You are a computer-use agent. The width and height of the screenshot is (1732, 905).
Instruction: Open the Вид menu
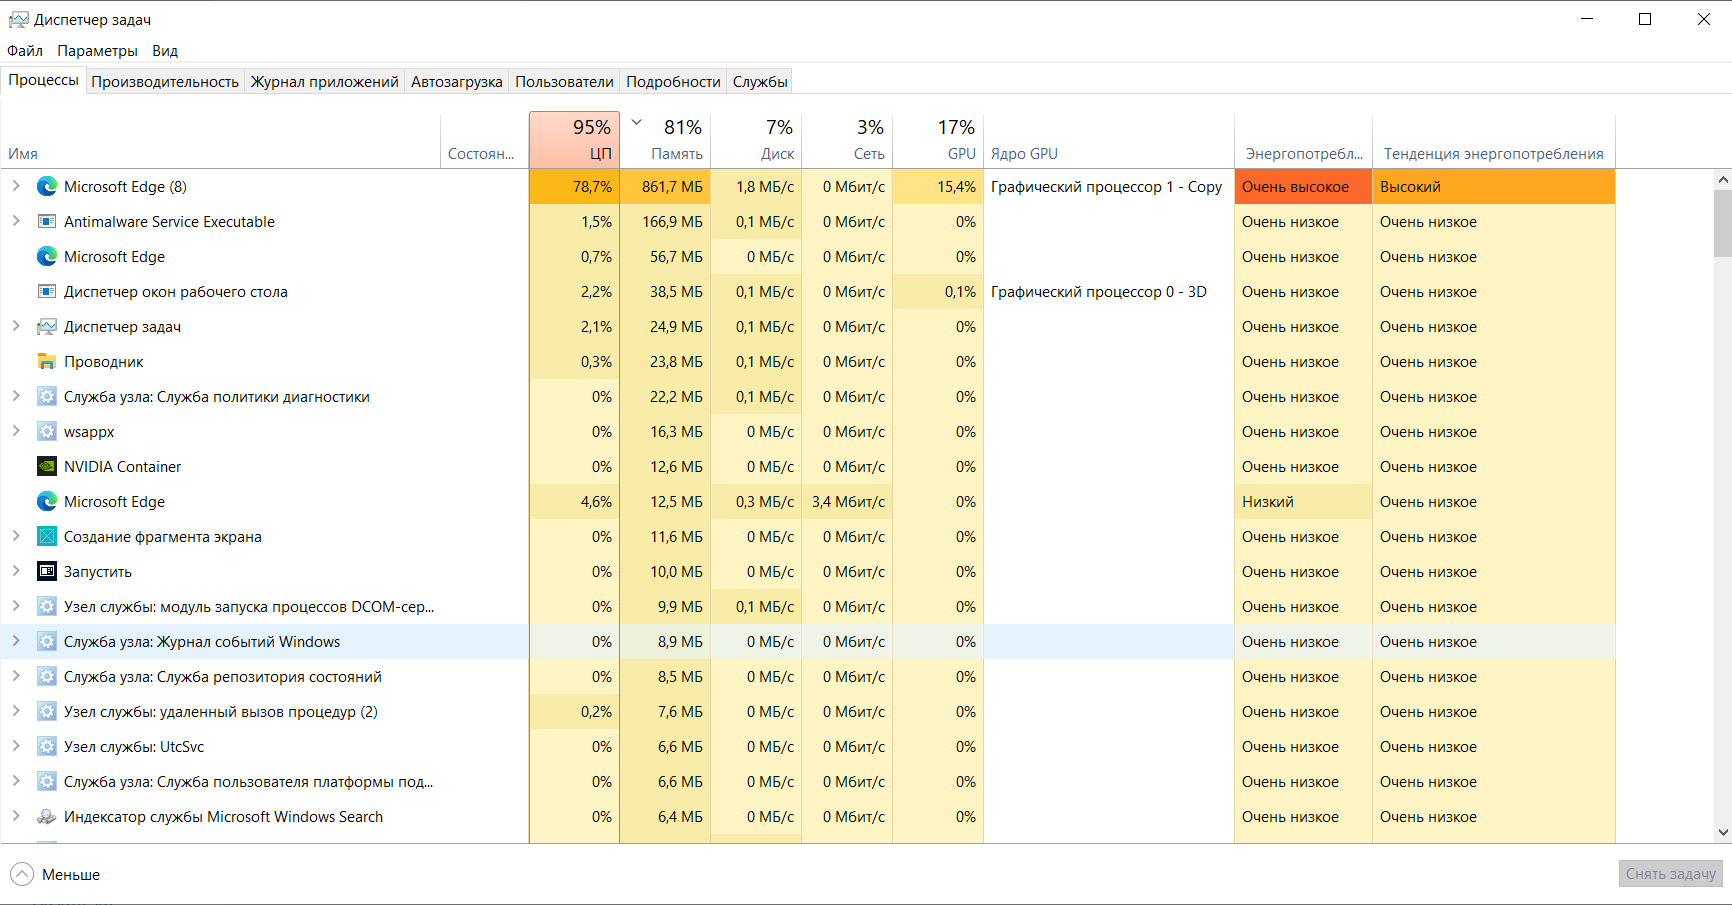click(165, 51)
